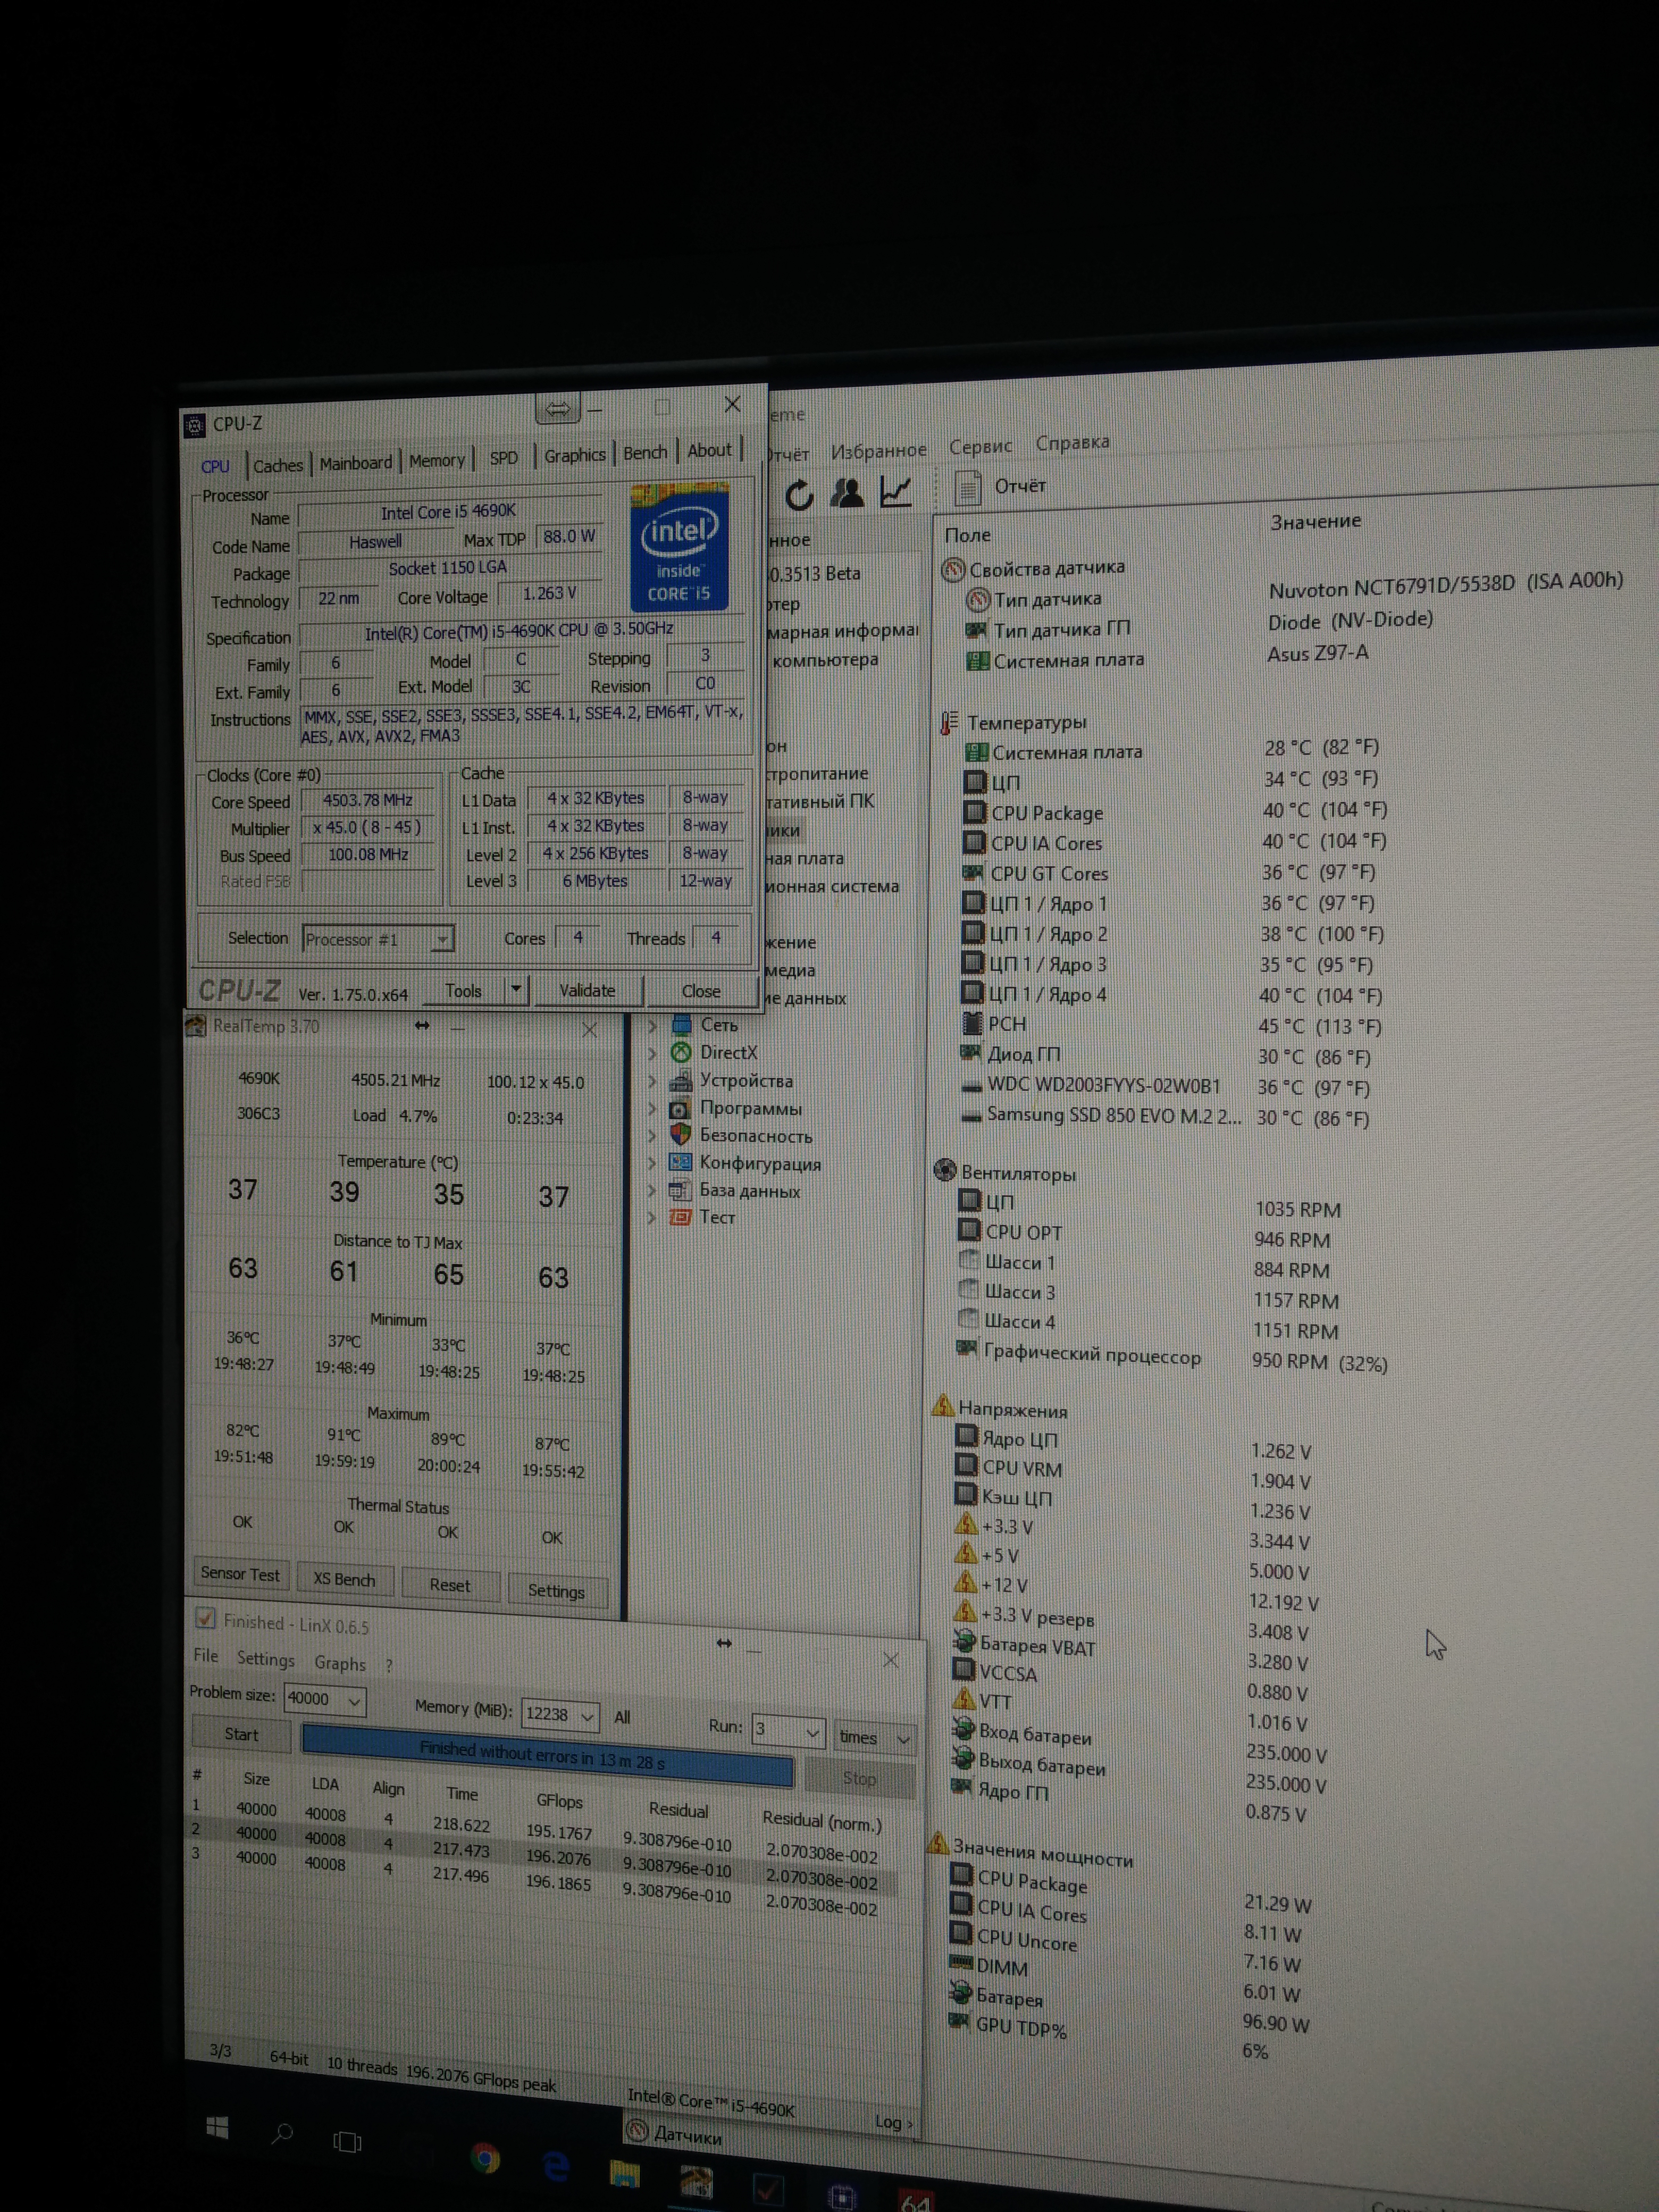Click the AIDA64 refresh toolbar icon
1659x2212 pixels.
click(x=799, y=495)
